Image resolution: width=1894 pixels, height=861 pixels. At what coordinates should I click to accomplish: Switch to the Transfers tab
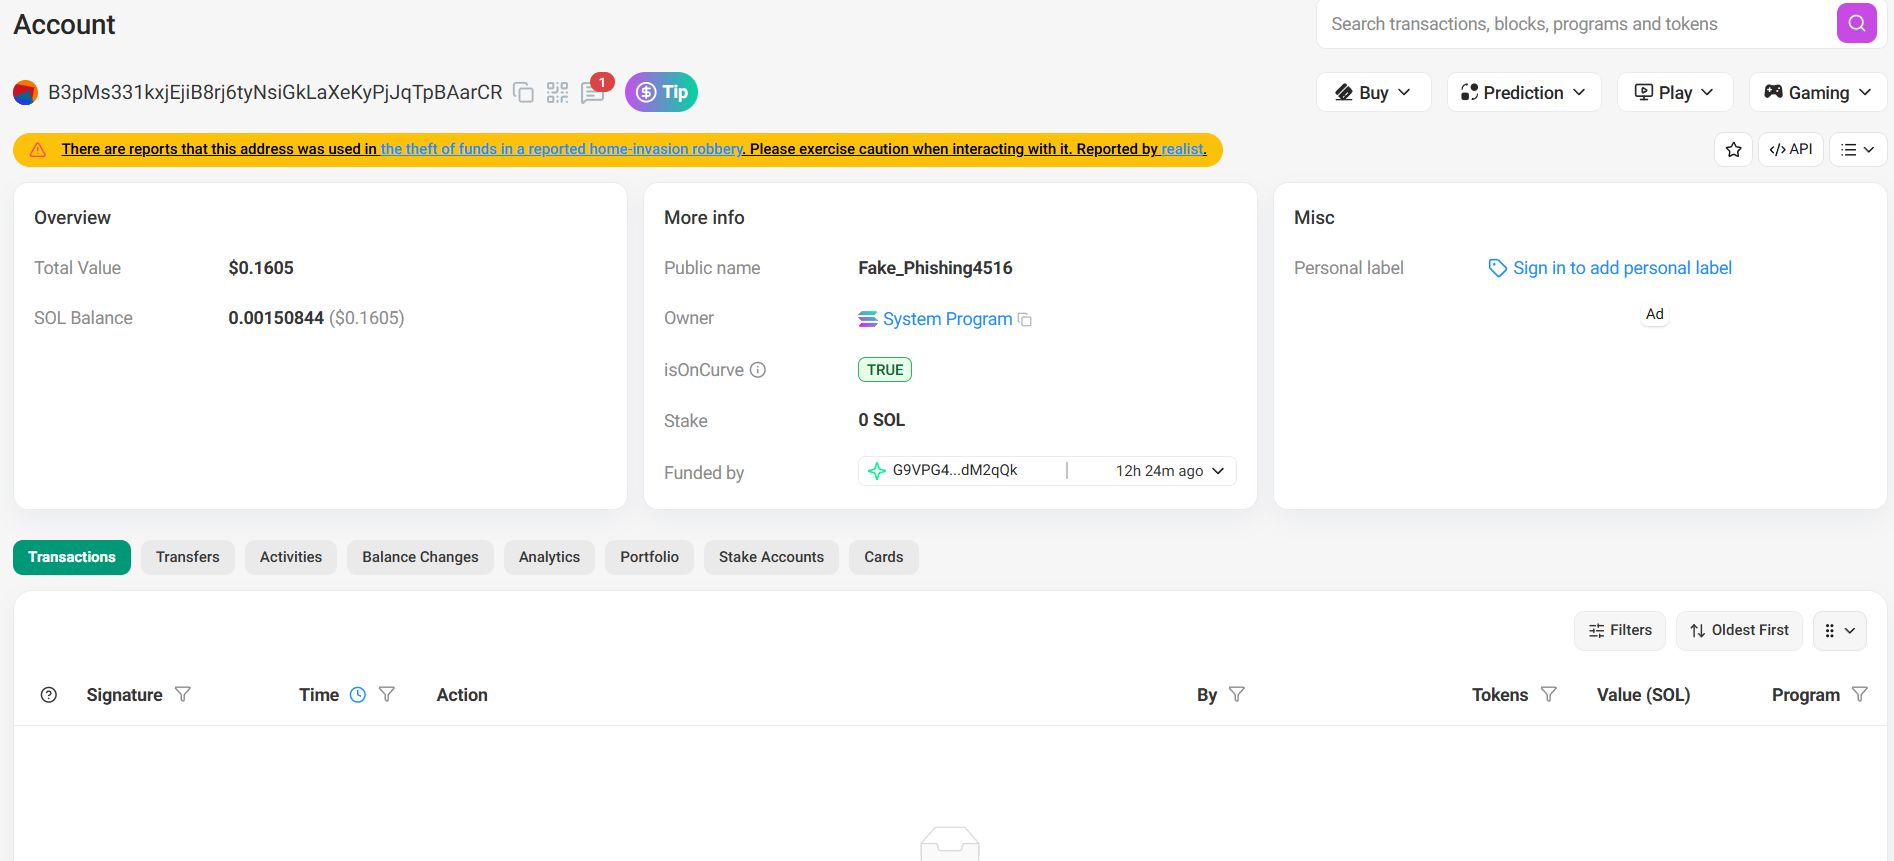pyautogui.click(x=188, y=557)
